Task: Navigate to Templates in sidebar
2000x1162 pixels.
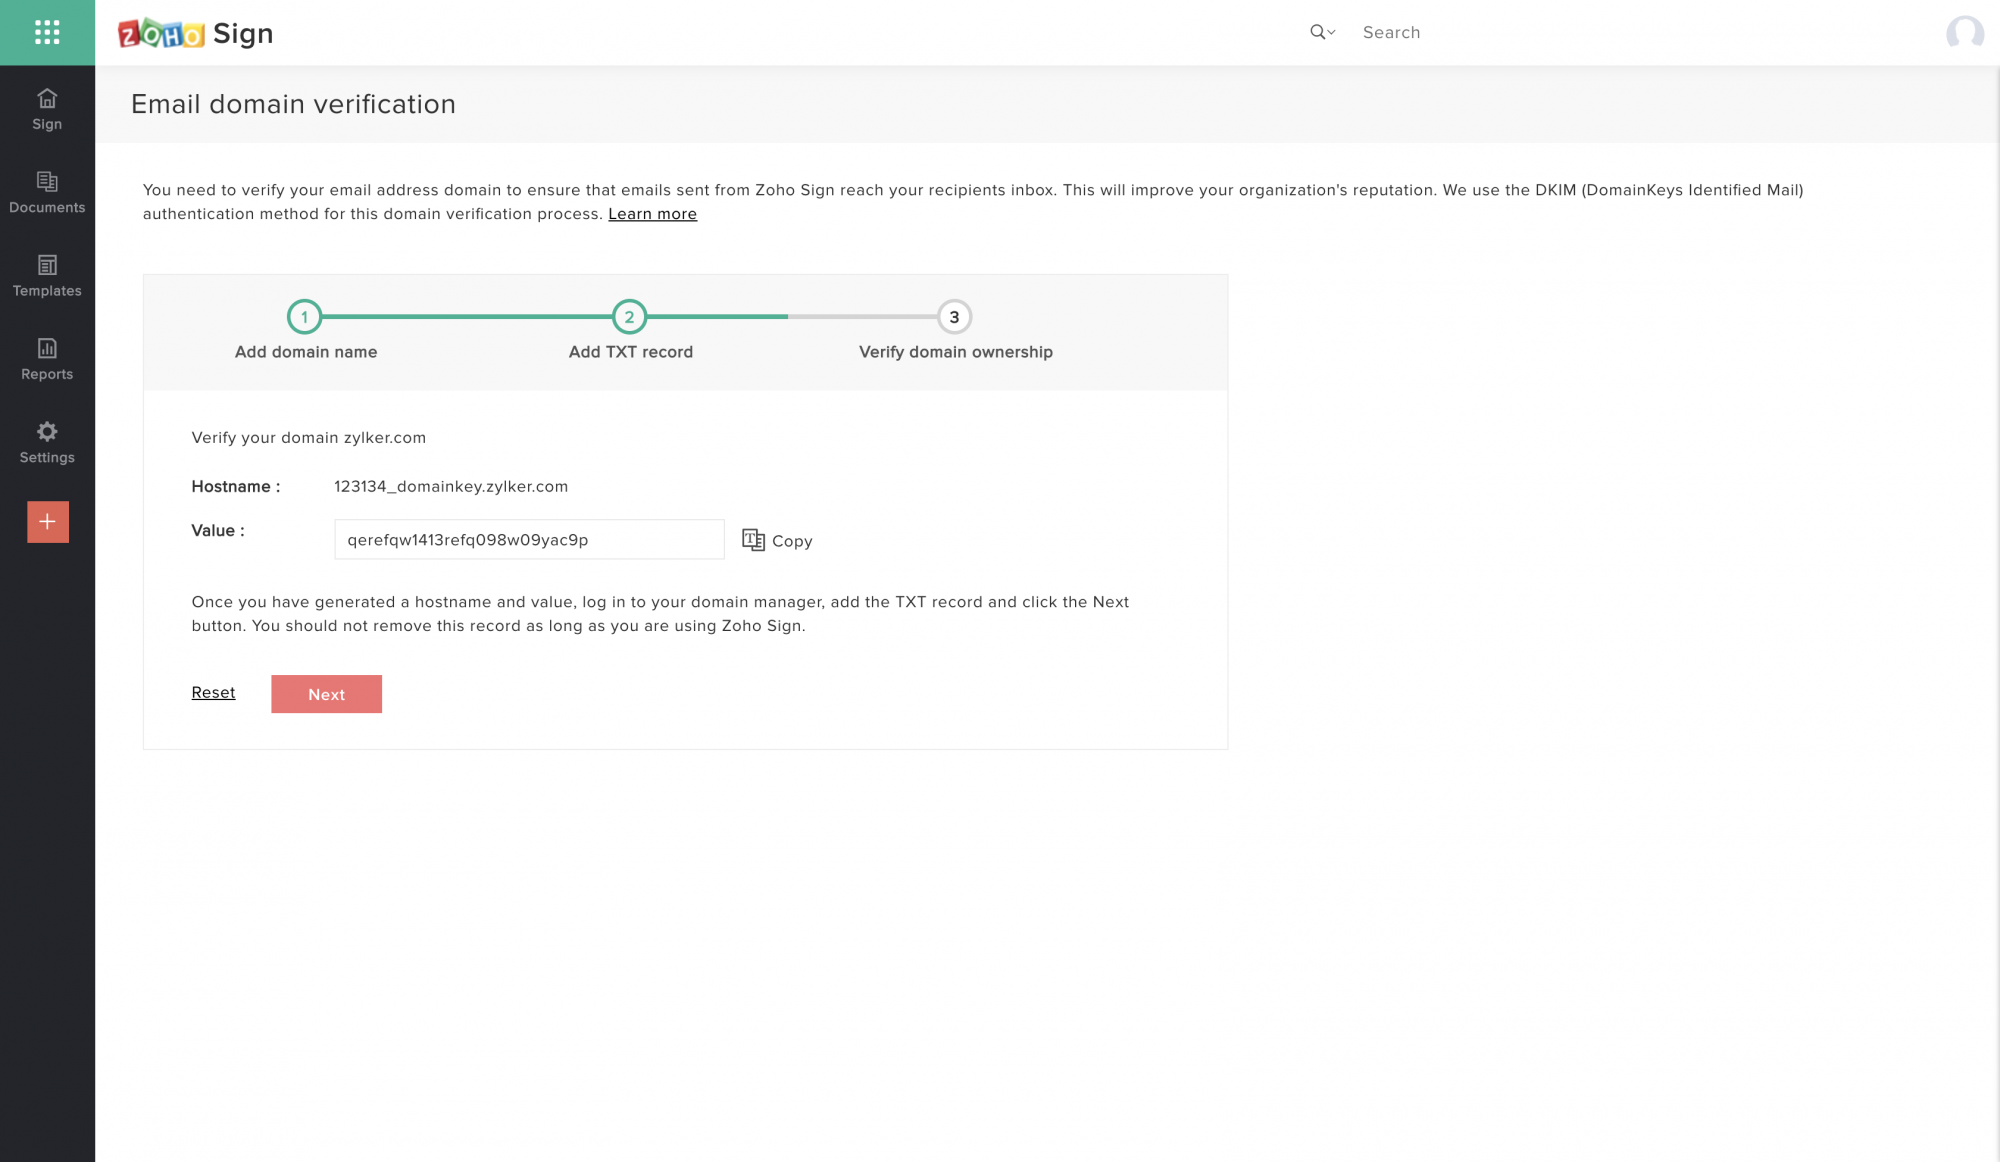Action: (47, 274)
